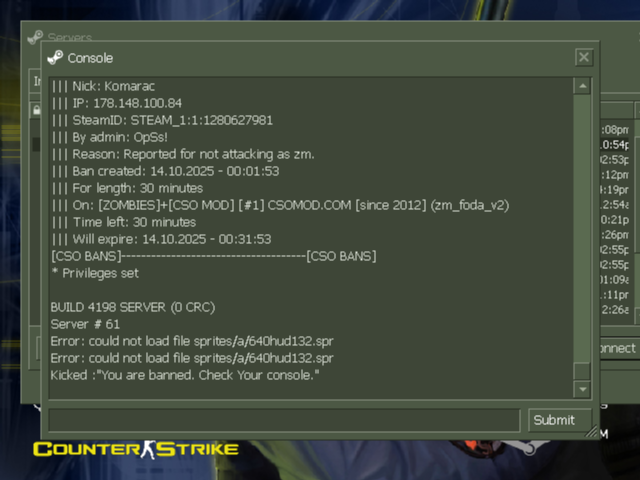Click the partially hidden Connect button
The image size is (640, 480).
pyautogui.click(x=618, y=348)
